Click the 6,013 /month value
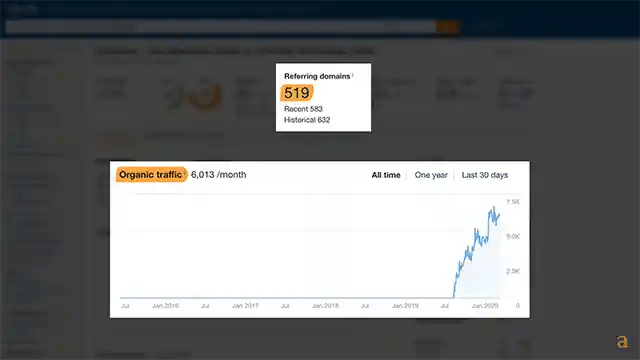Screen dimensions: 640x360 tap(219, 175)
